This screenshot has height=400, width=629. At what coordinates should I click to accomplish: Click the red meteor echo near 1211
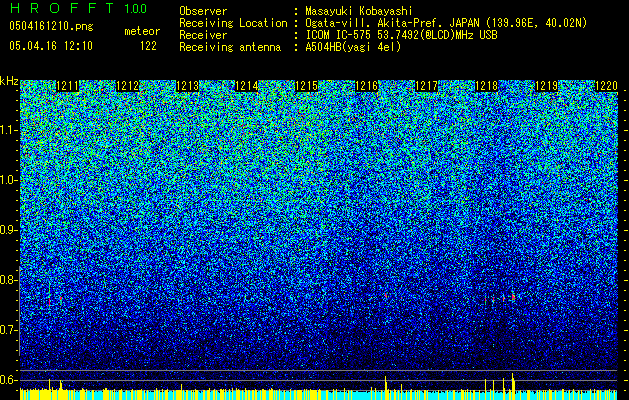coord(50,301)
